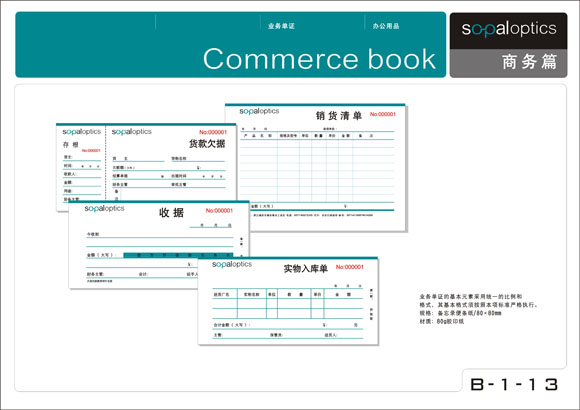The height and width of the screenshot is (410, 580).
Task: Click the page code 'B-1-13'
Action: pos(514,384)
